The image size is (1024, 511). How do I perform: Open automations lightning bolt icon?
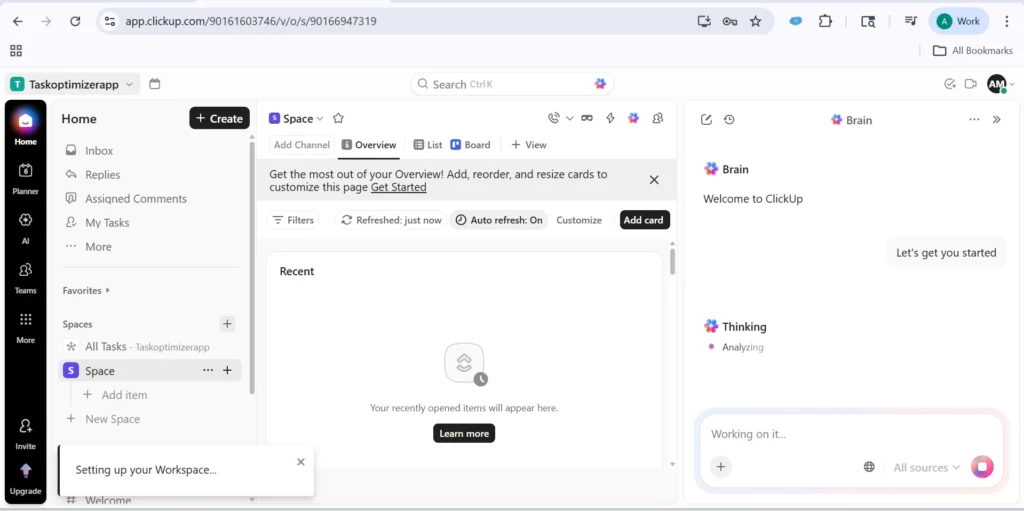(x=610, y=118)
